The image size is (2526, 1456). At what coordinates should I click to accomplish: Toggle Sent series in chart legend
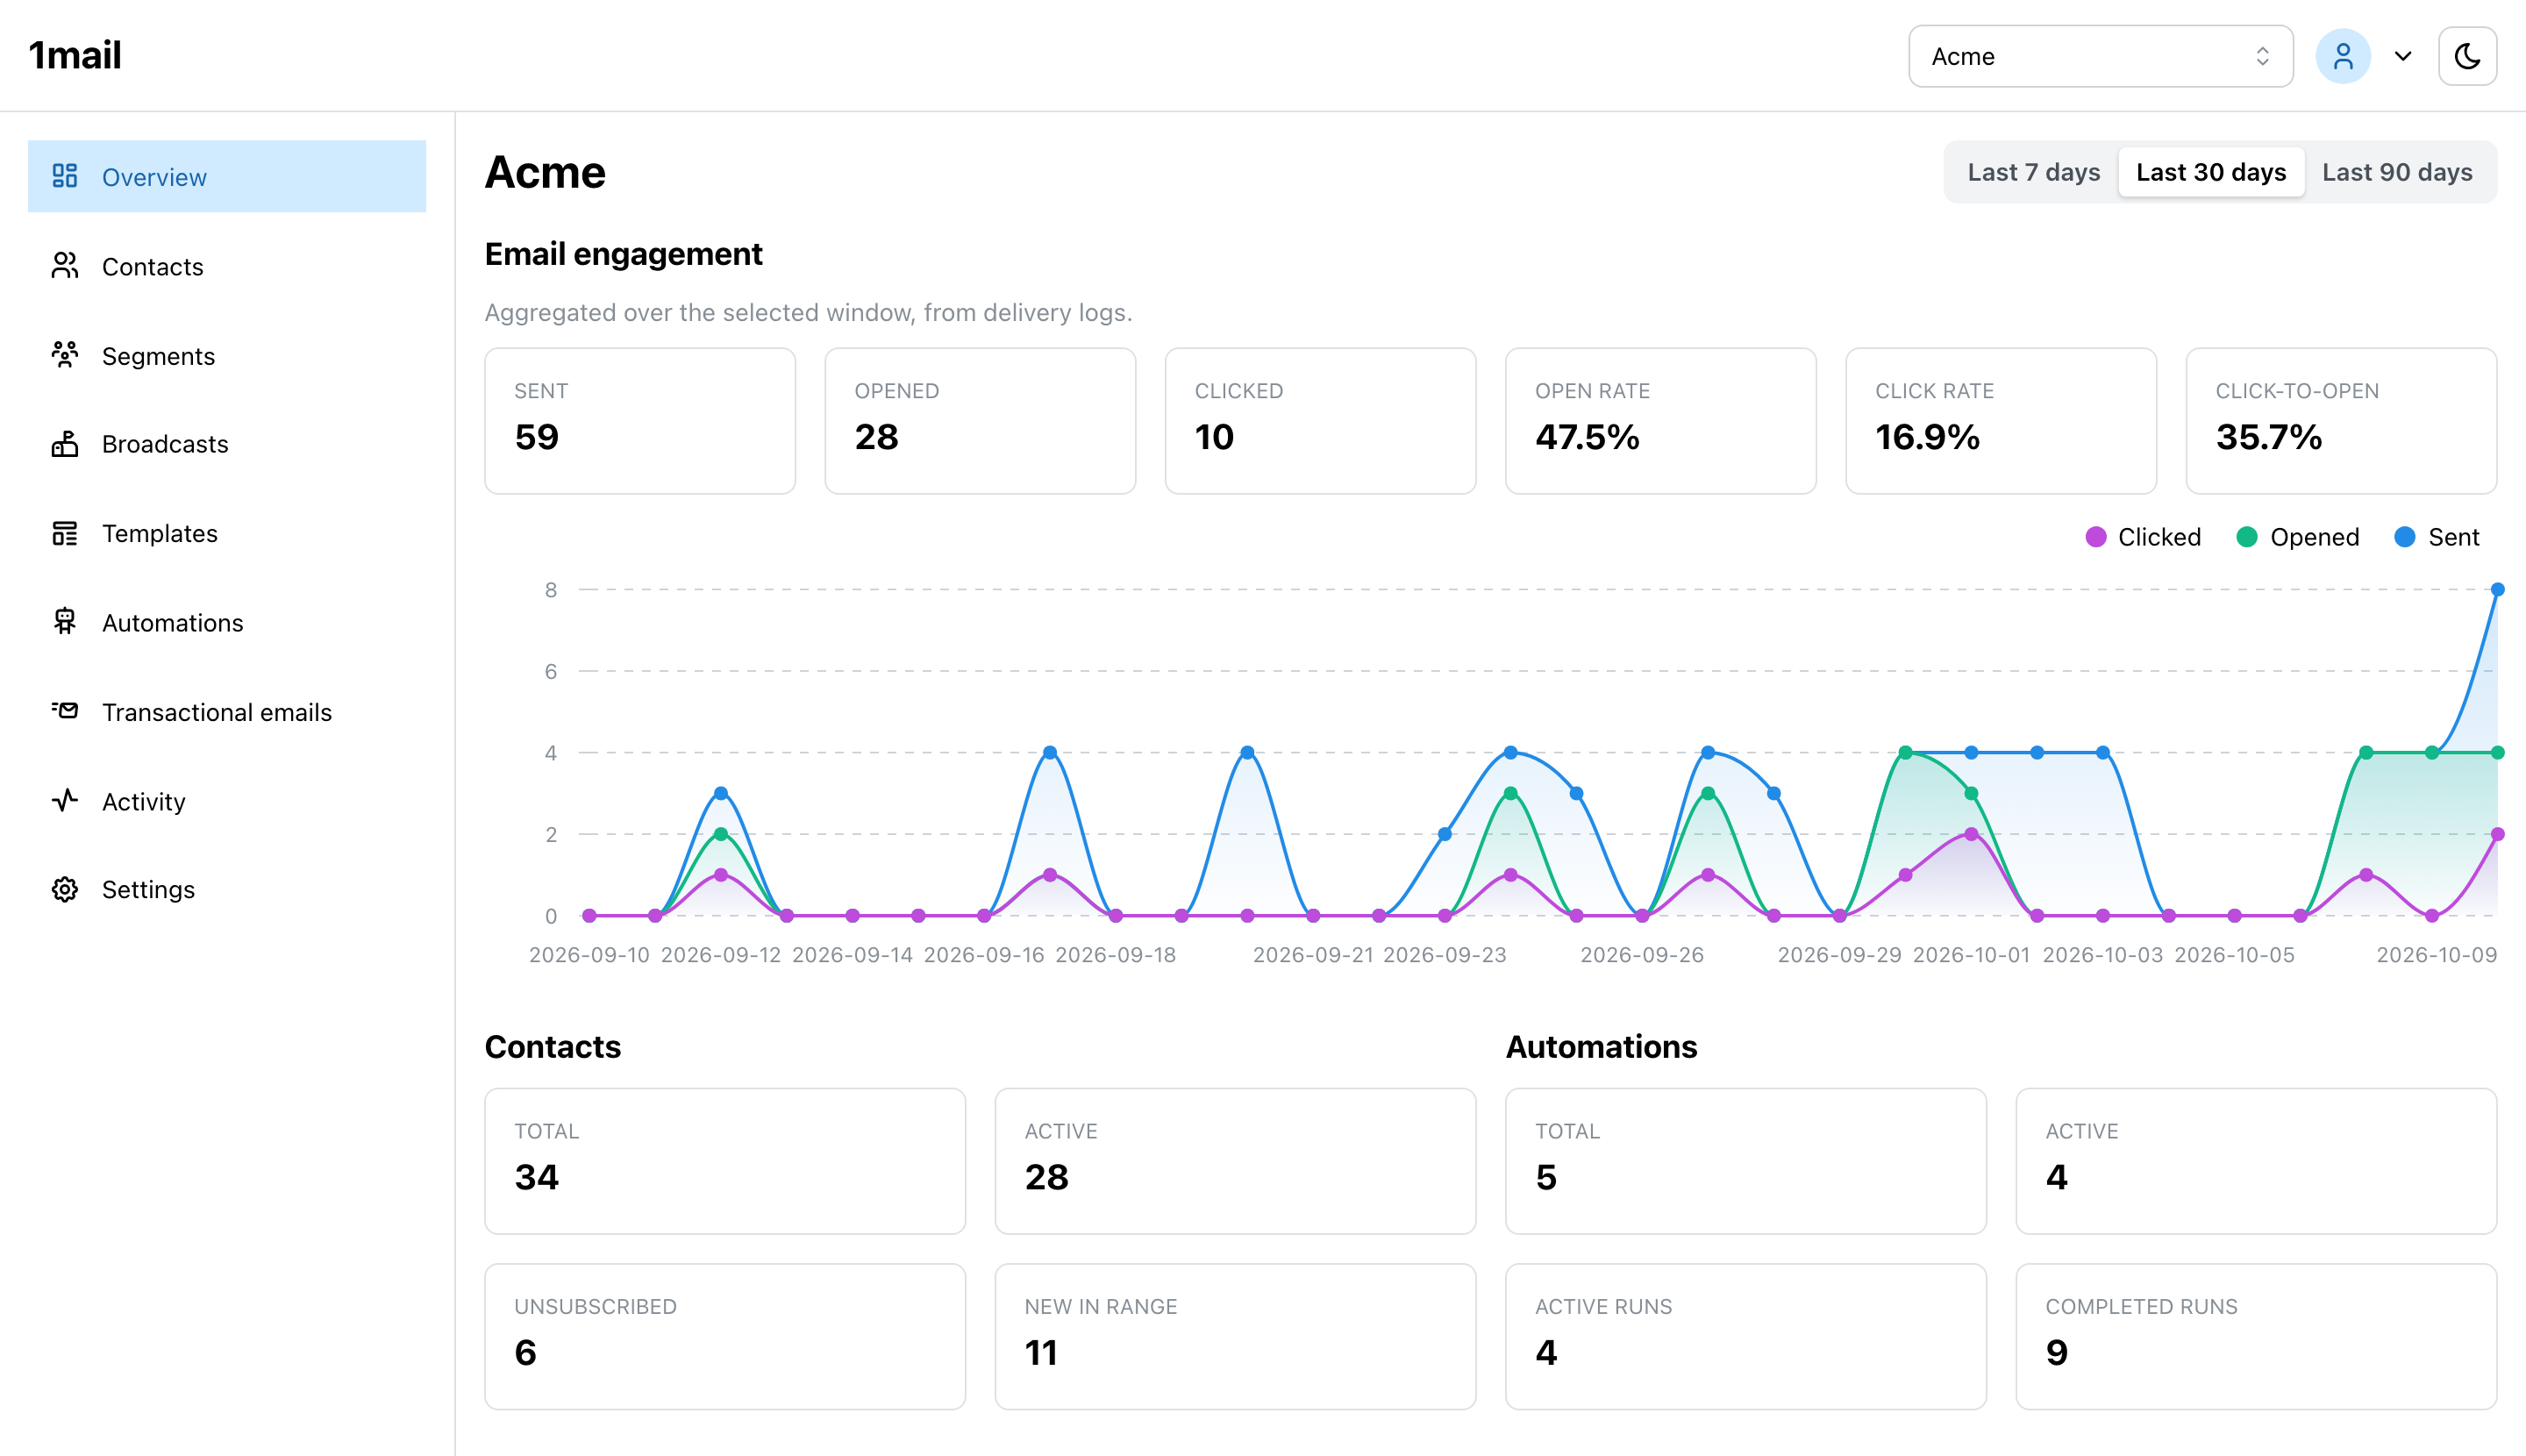(2437, 537)
